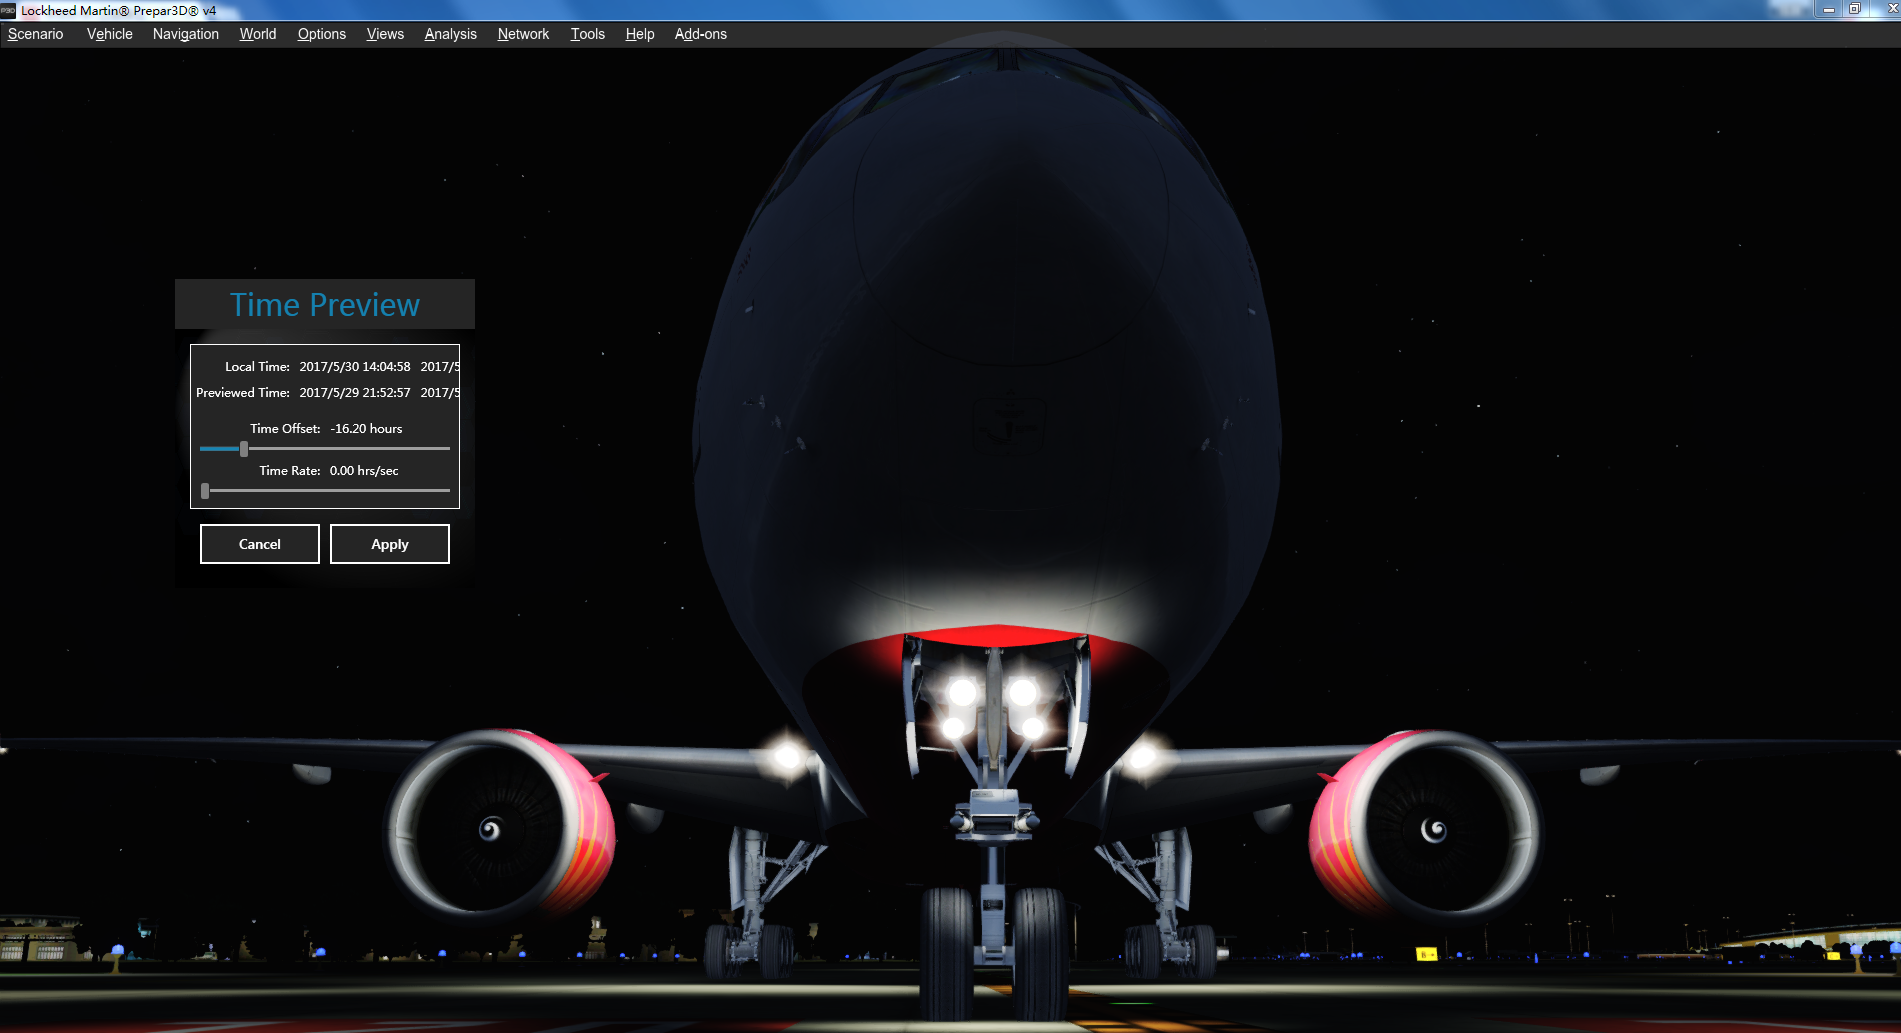Click Apply in Time Preview
The image size is (1901, 1033).
coord(390,544)
